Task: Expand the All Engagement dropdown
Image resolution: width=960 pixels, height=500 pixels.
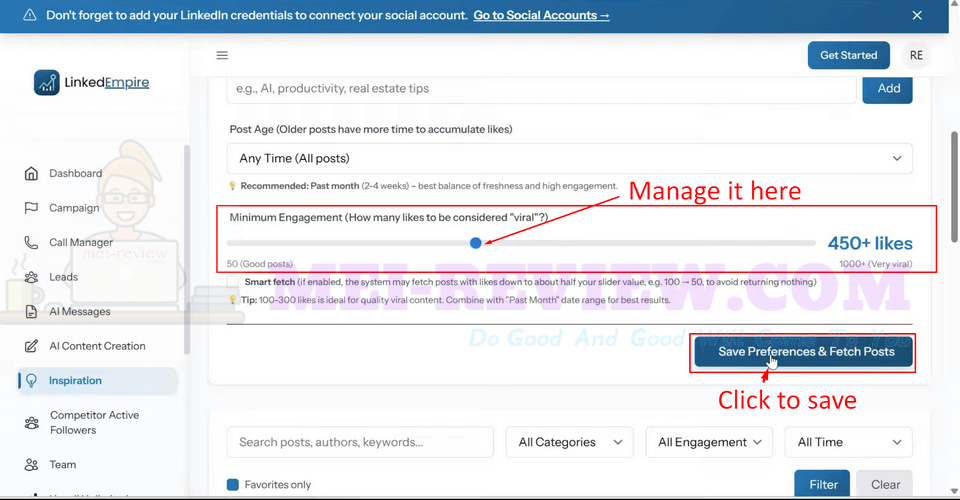Action: [709, 442]
